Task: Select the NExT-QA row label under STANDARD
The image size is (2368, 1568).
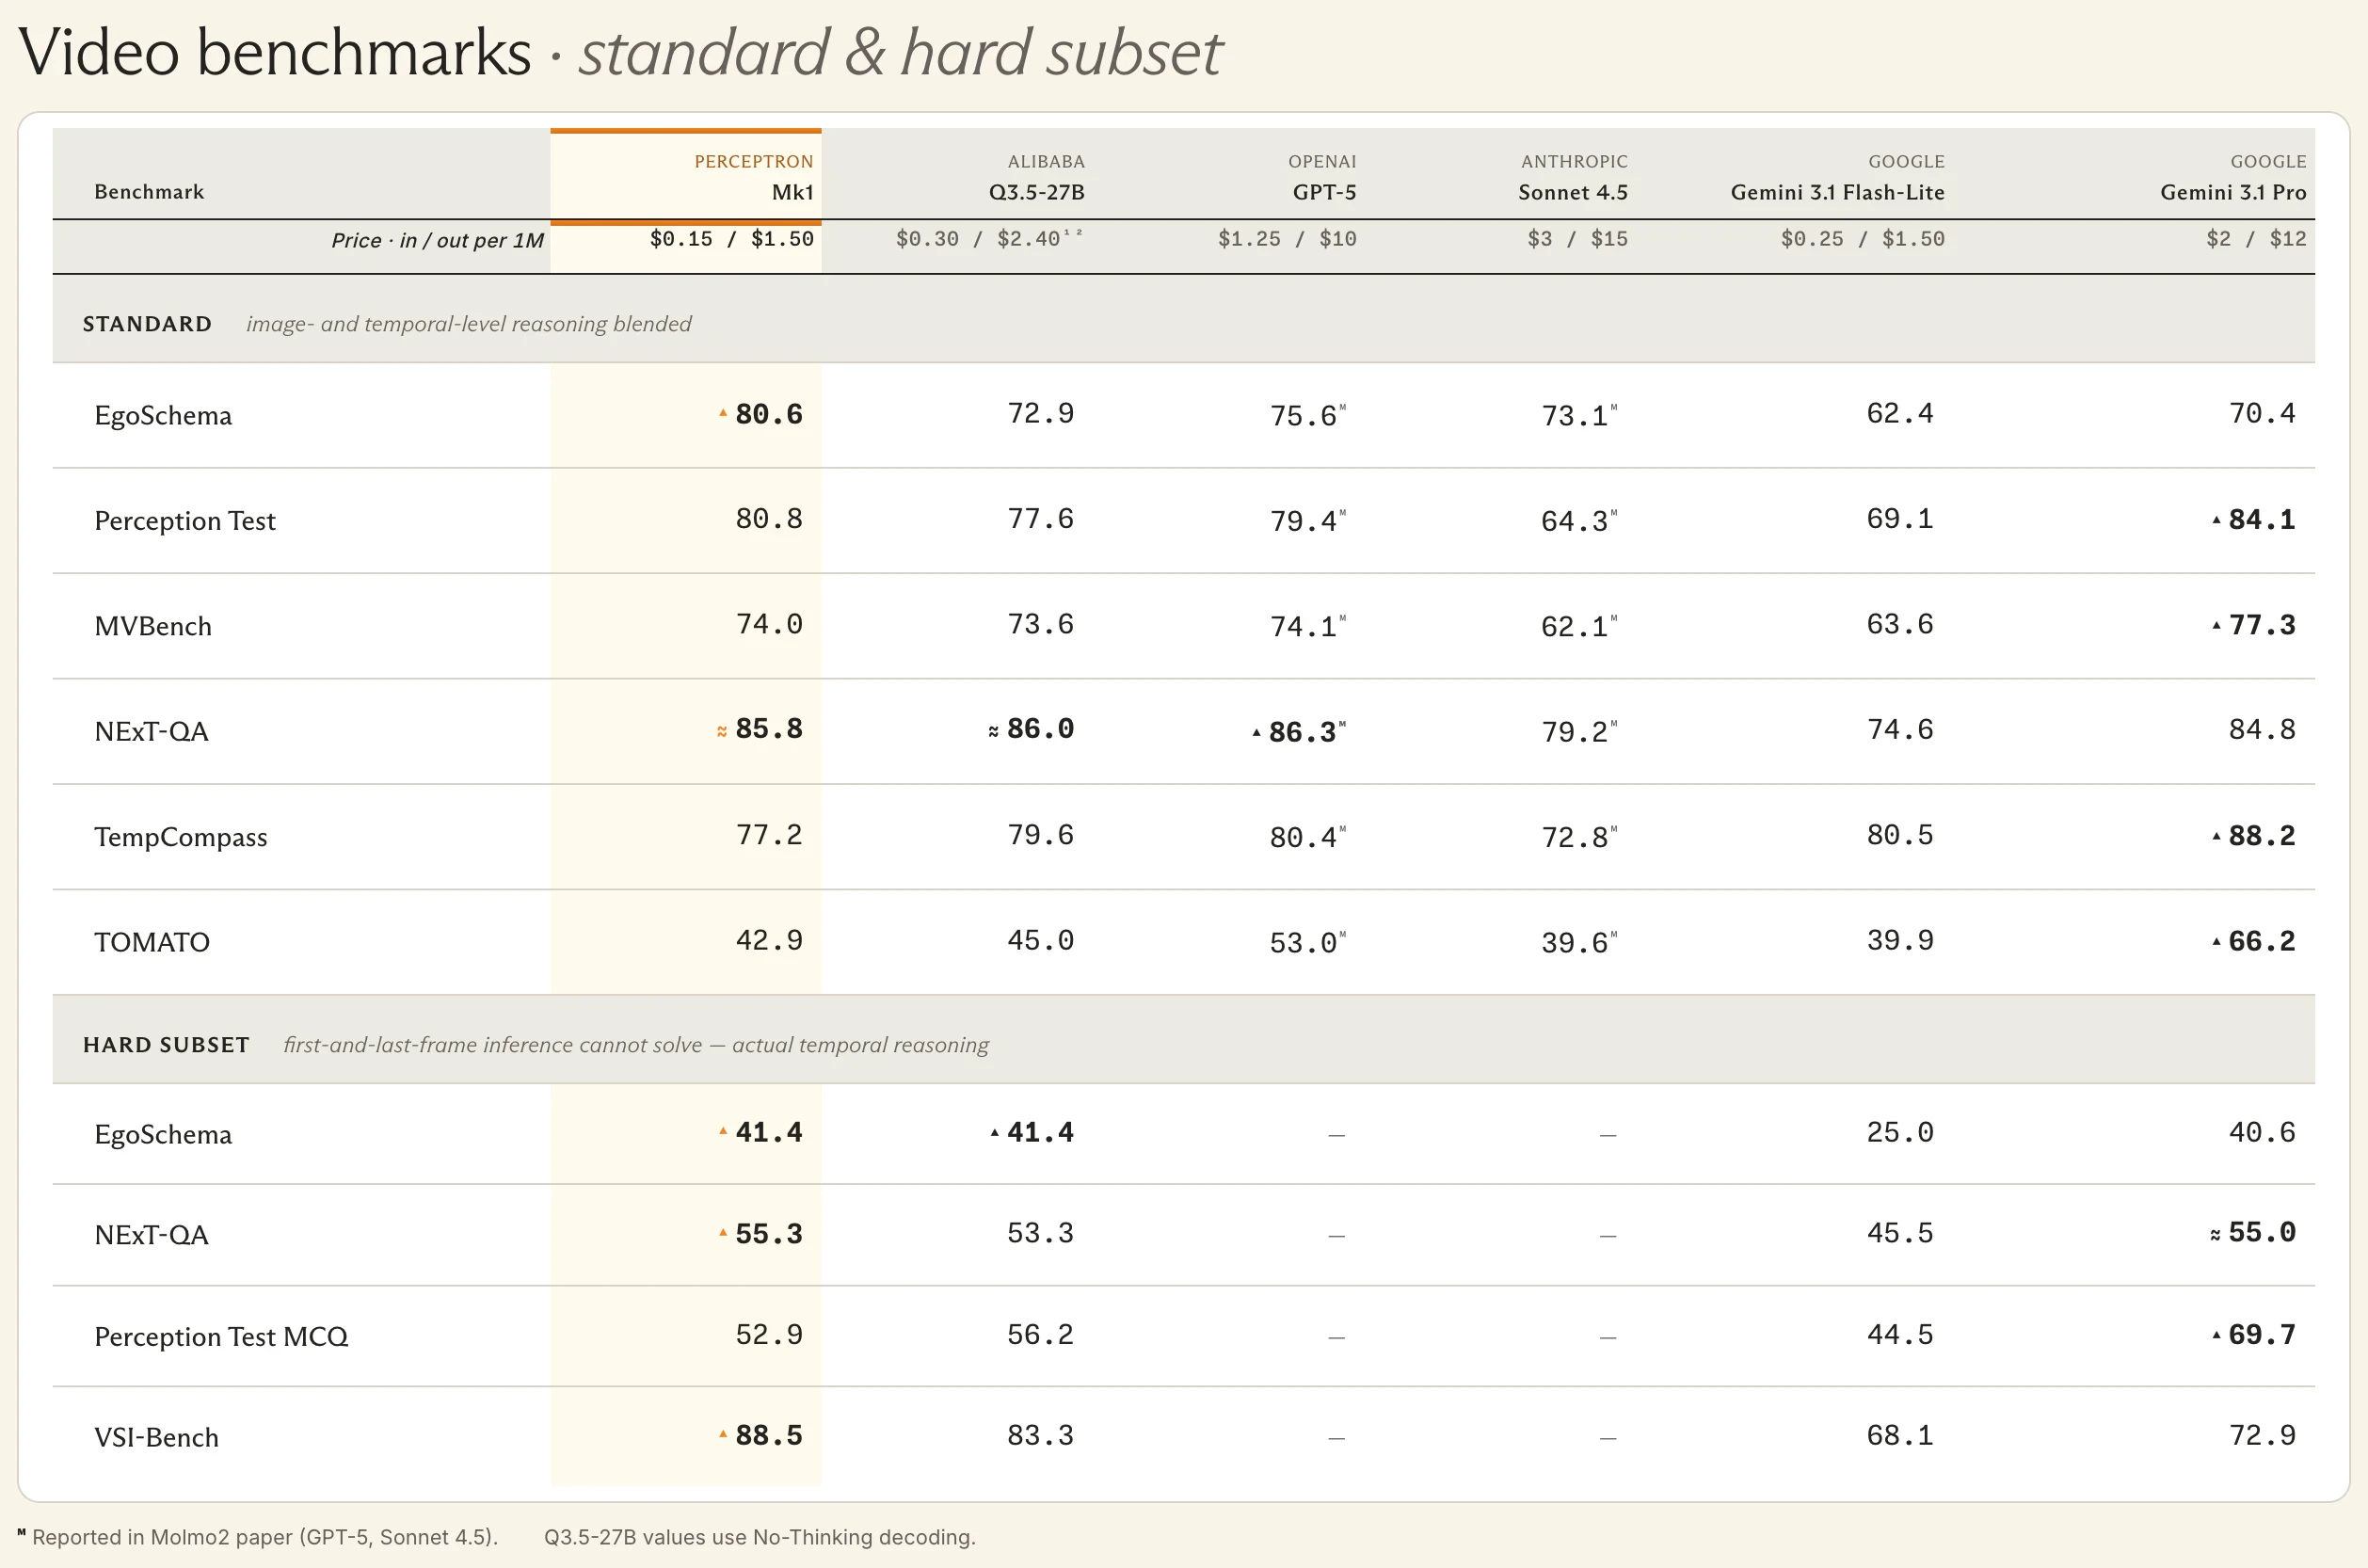Action: pos(151,732)
